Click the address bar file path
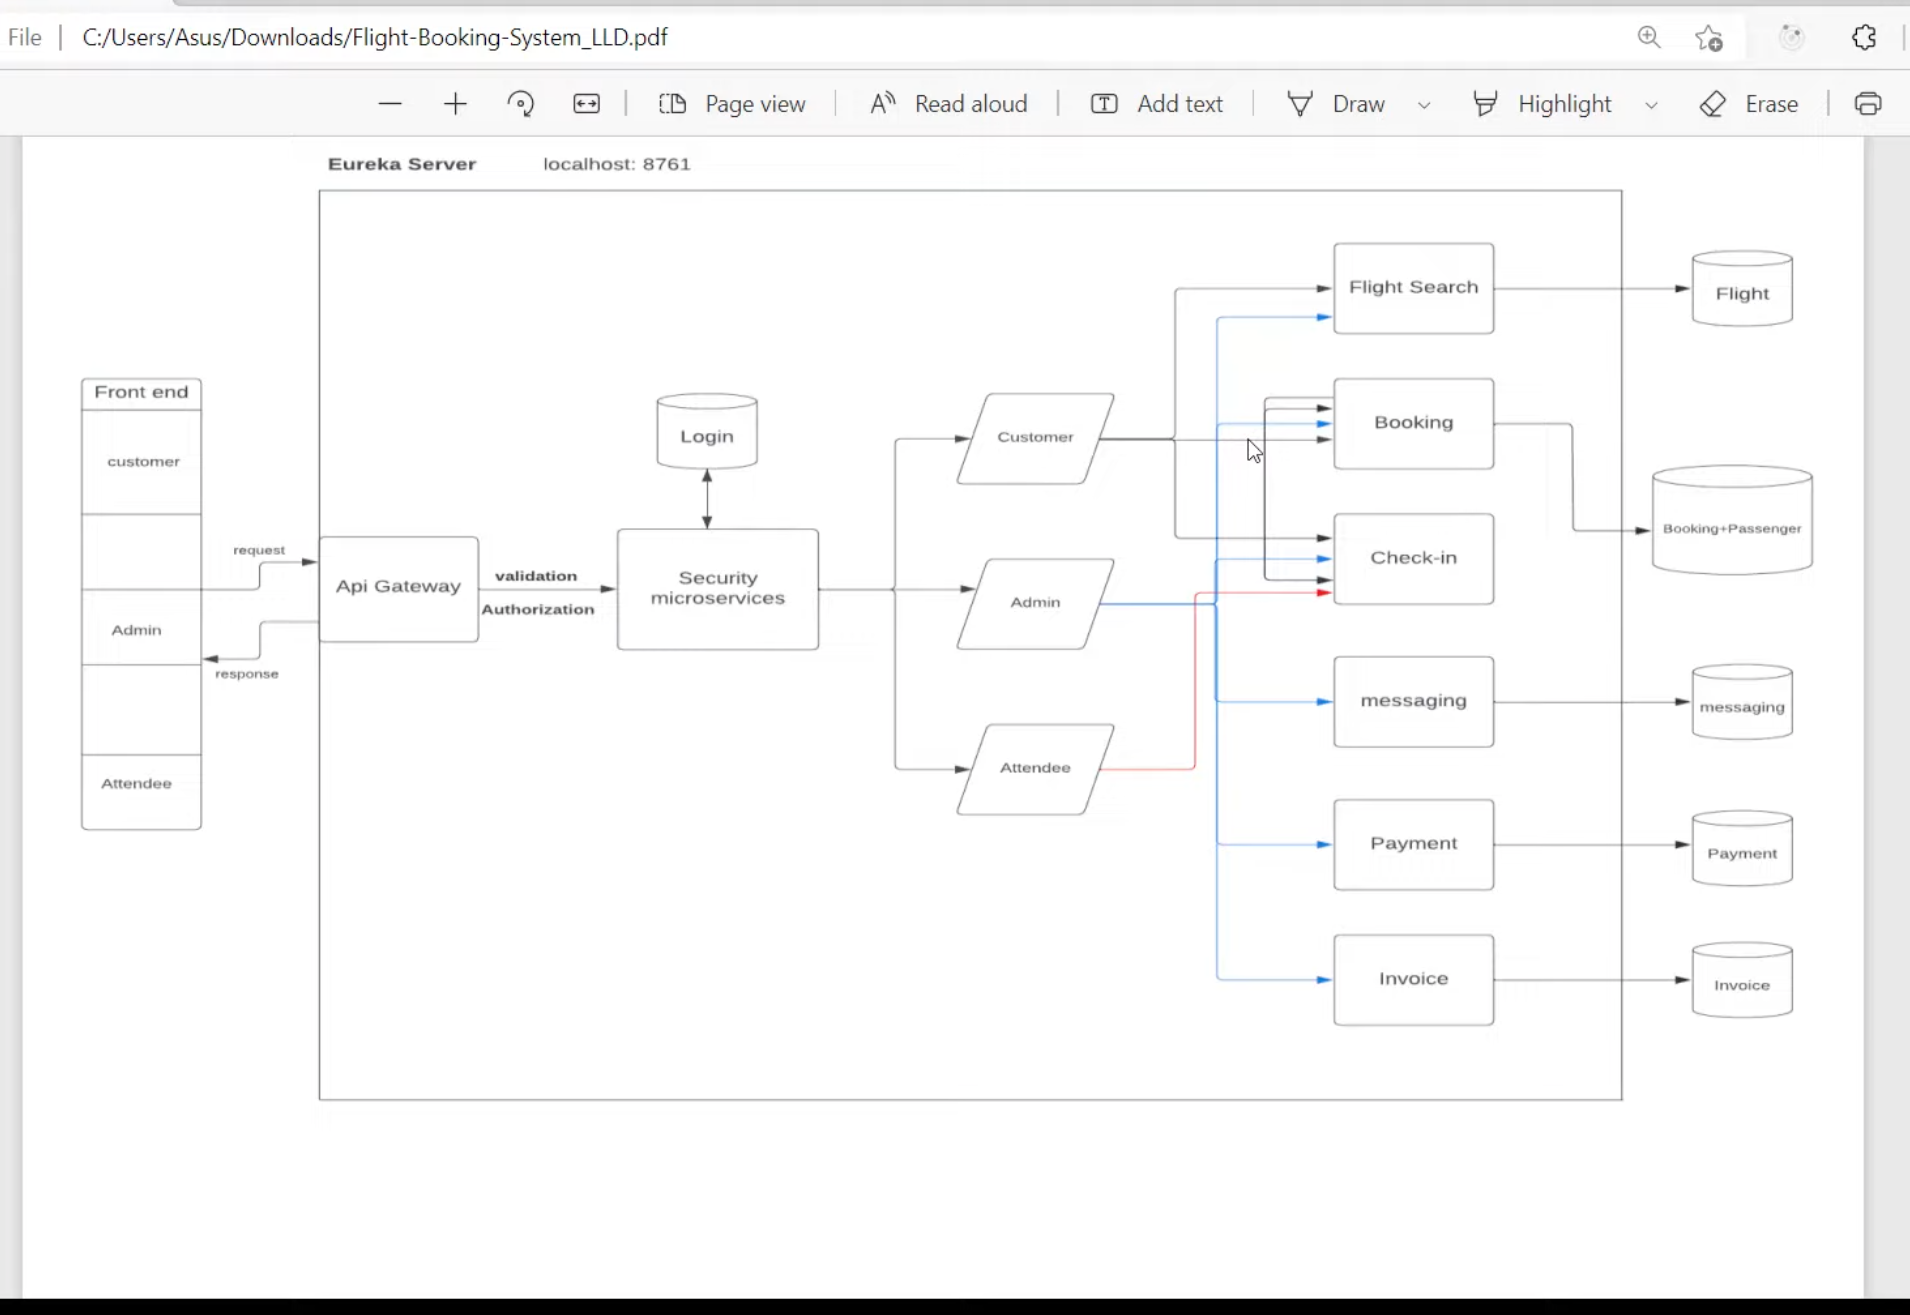 pos(374,38)
